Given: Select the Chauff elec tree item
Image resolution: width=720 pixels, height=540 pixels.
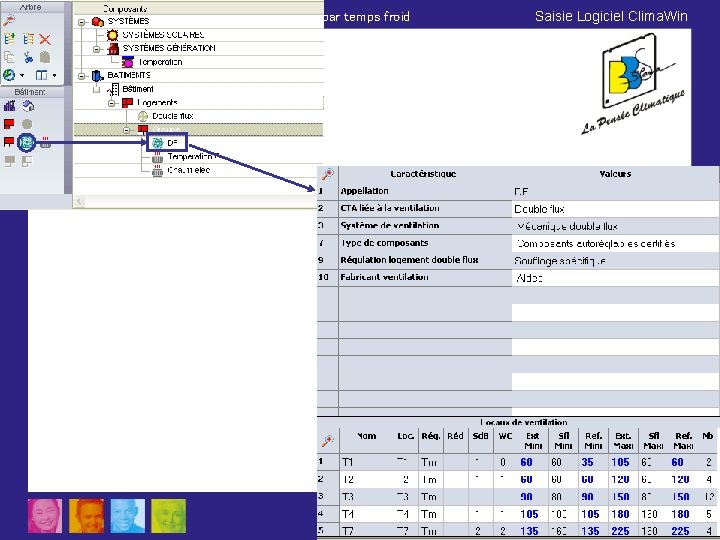Looking at the screenshot, I should pos(188,170).
